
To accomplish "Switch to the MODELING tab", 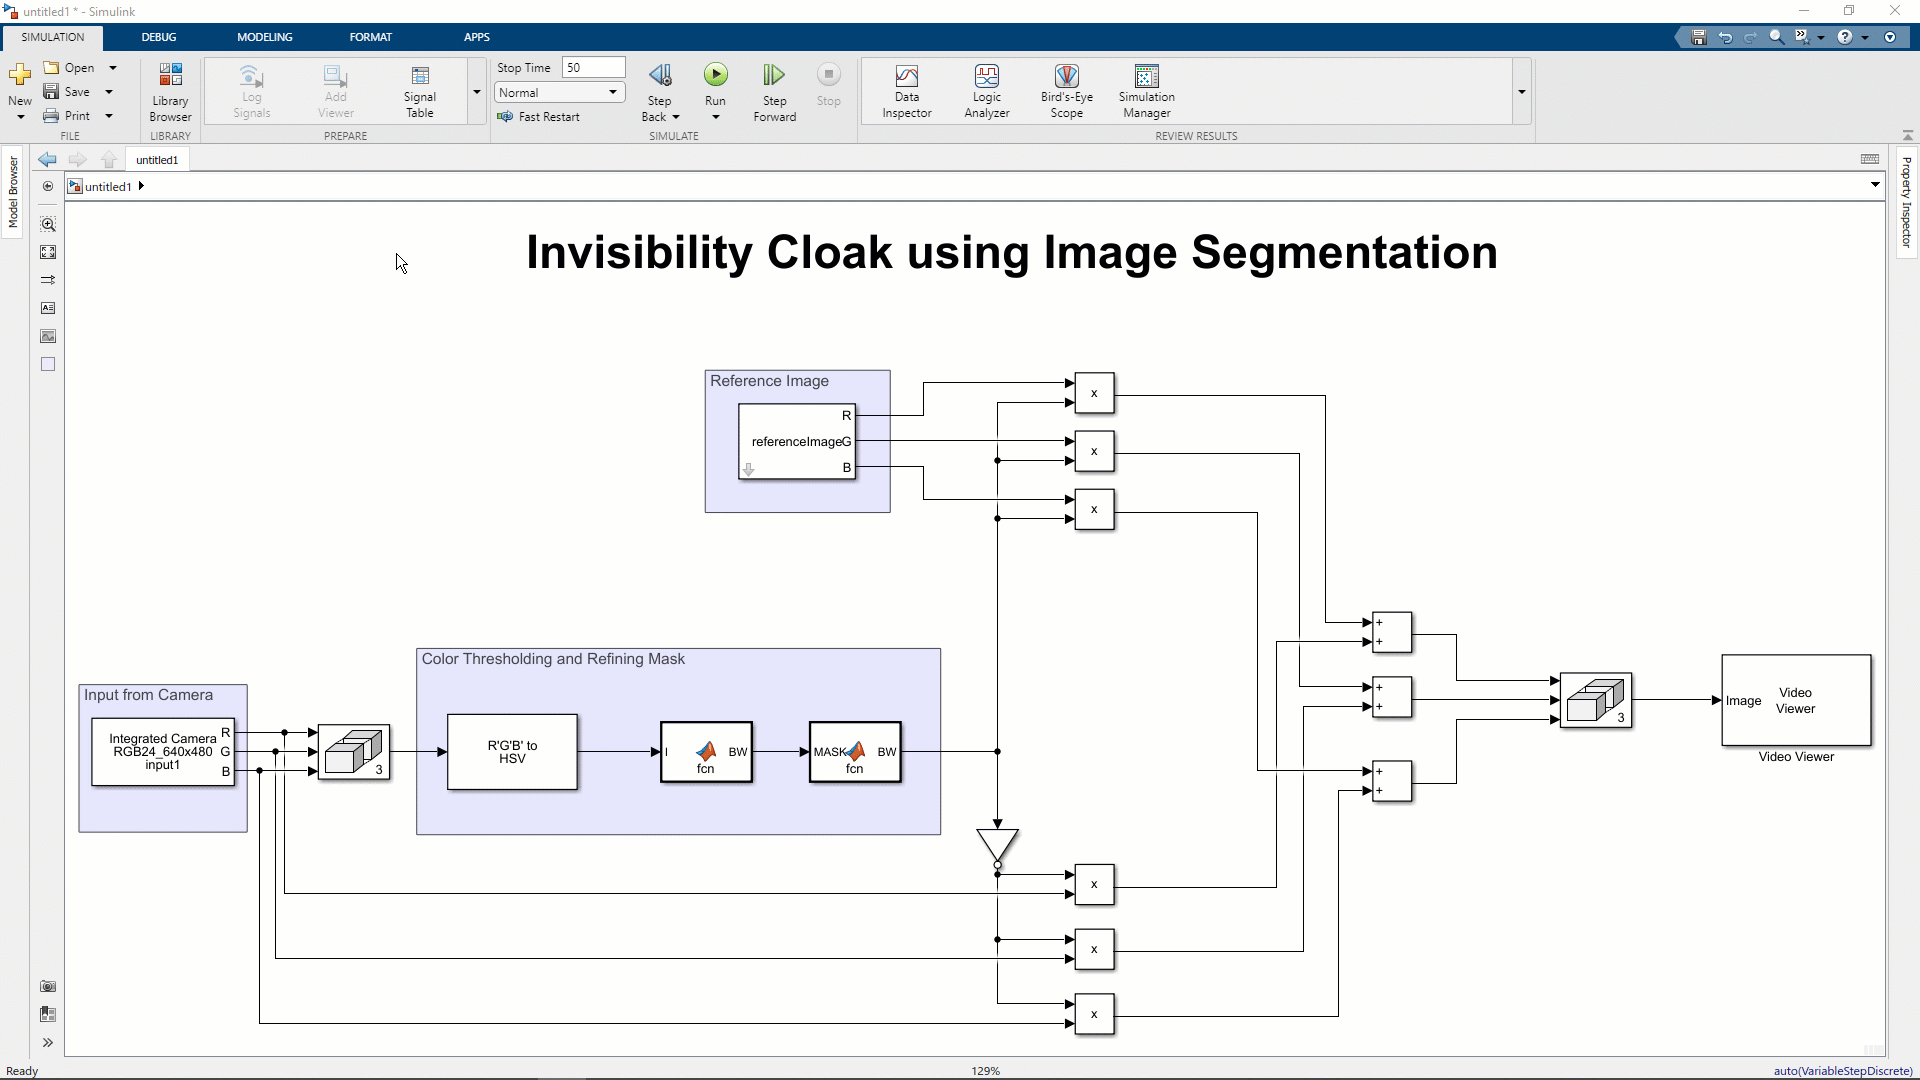I will click(x=264, y=37).
